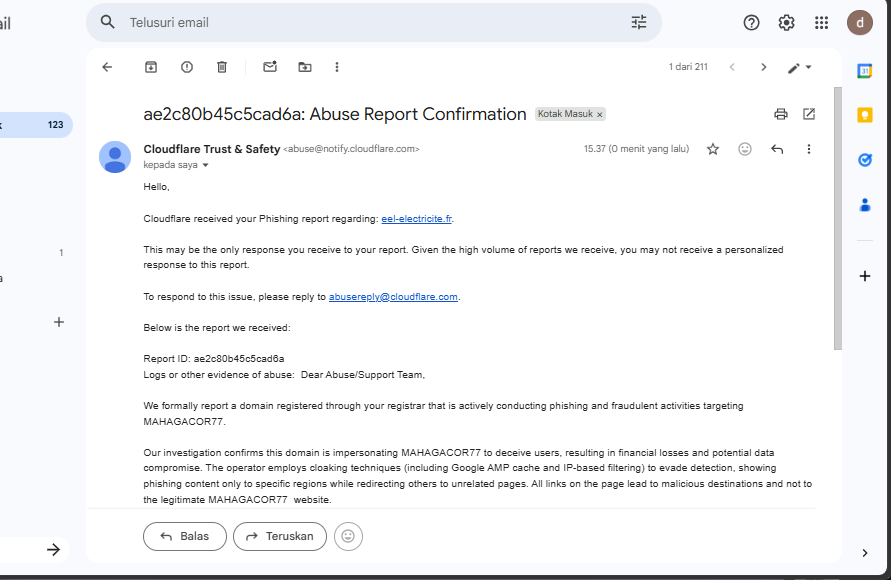This screenshot has height=580, width=891.
Task: Archive this email
Action: coord(151,67)
